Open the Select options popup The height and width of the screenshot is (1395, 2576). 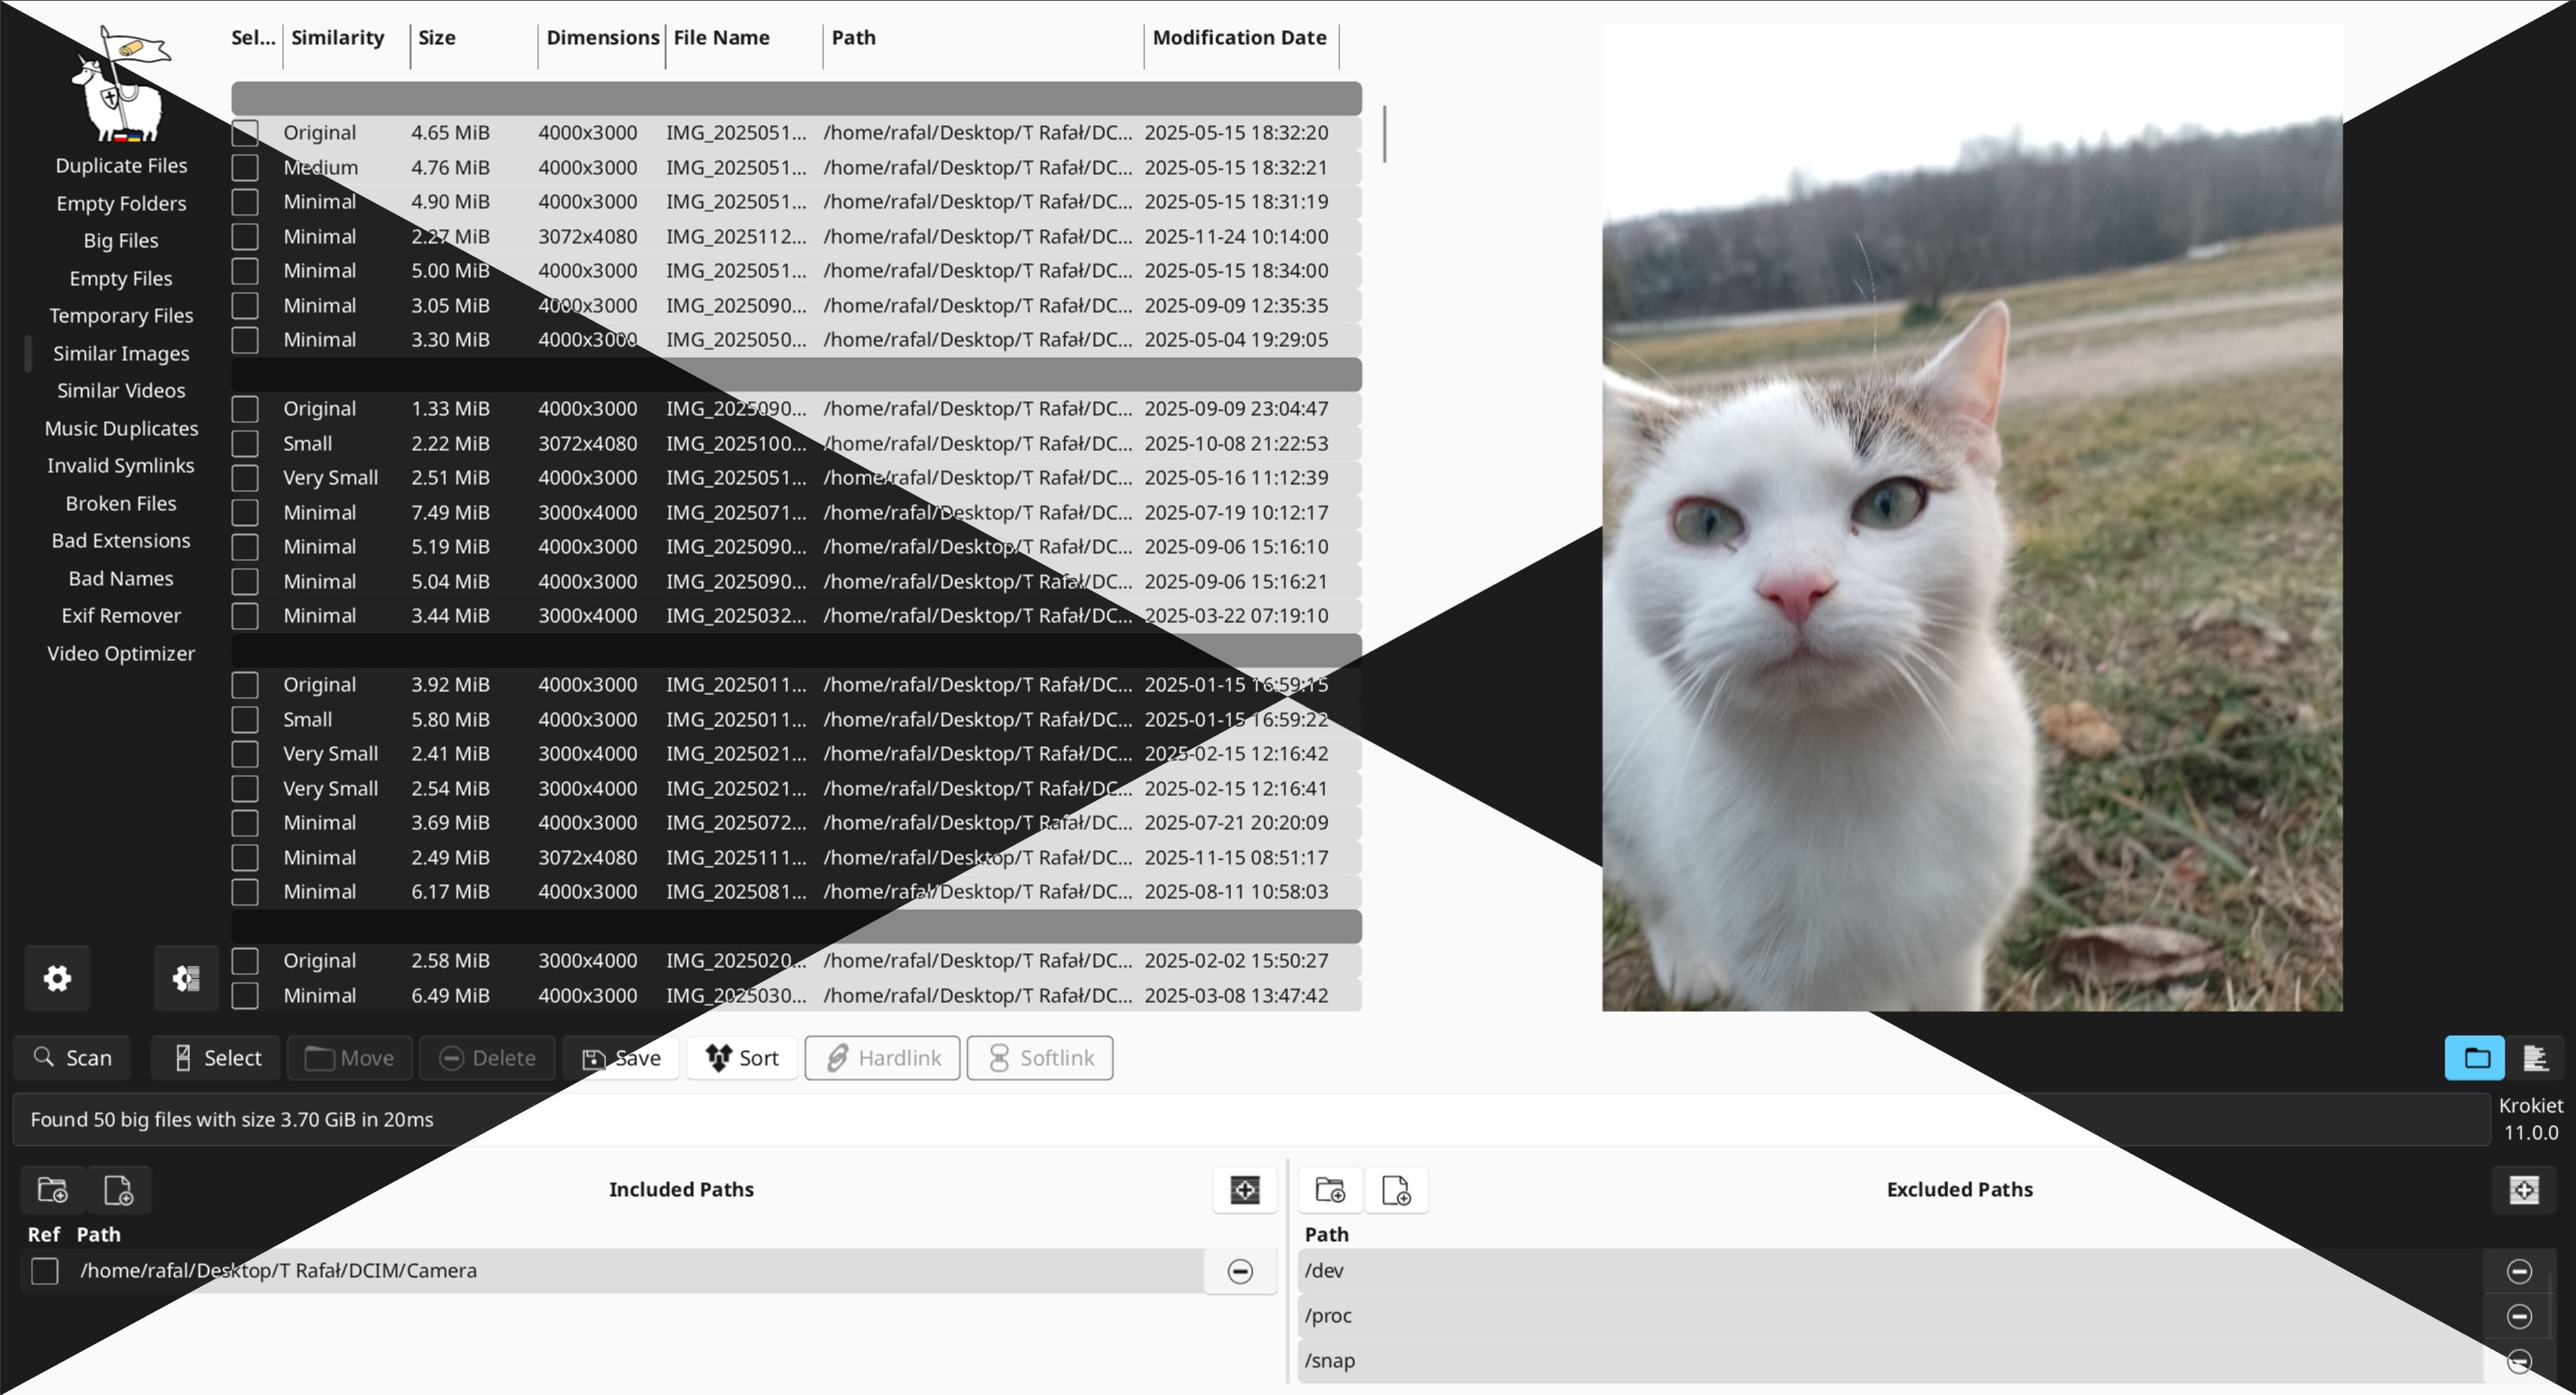(x=217, y=1057)
